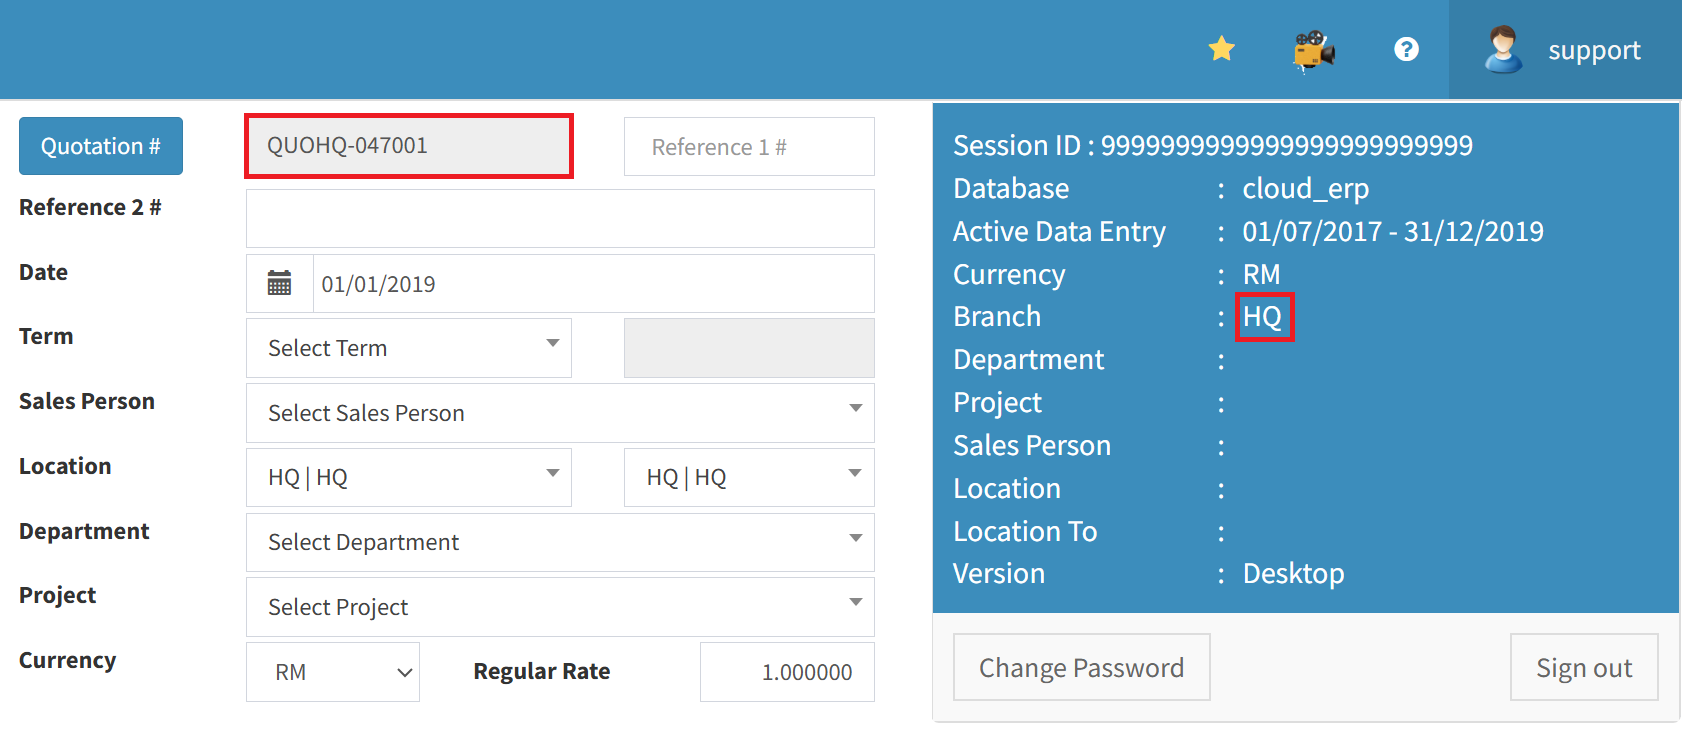Click the question mark help icon

[1406, 49]
